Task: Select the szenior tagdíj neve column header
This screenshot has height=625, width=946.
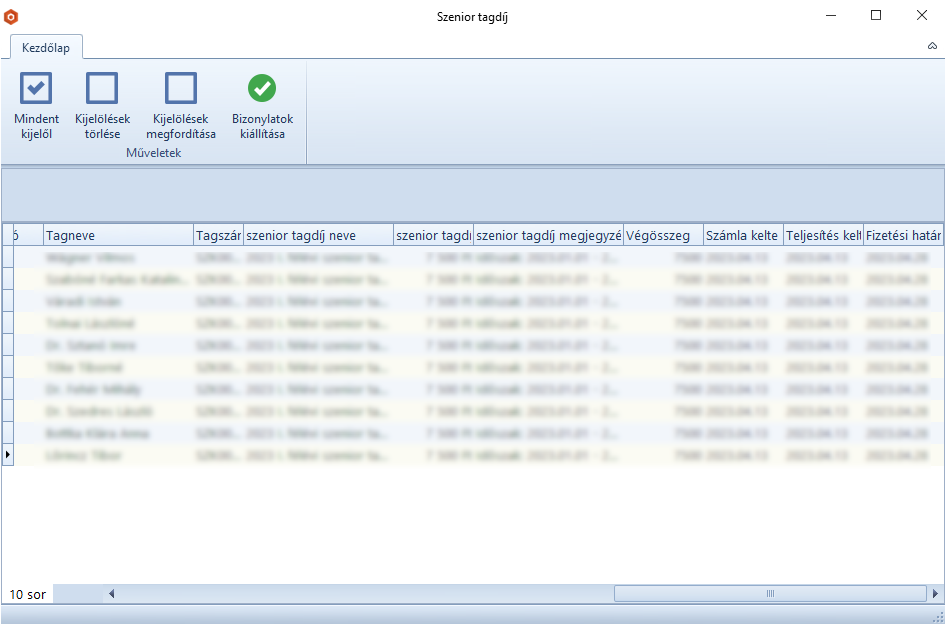Action: tap(318, 236)
